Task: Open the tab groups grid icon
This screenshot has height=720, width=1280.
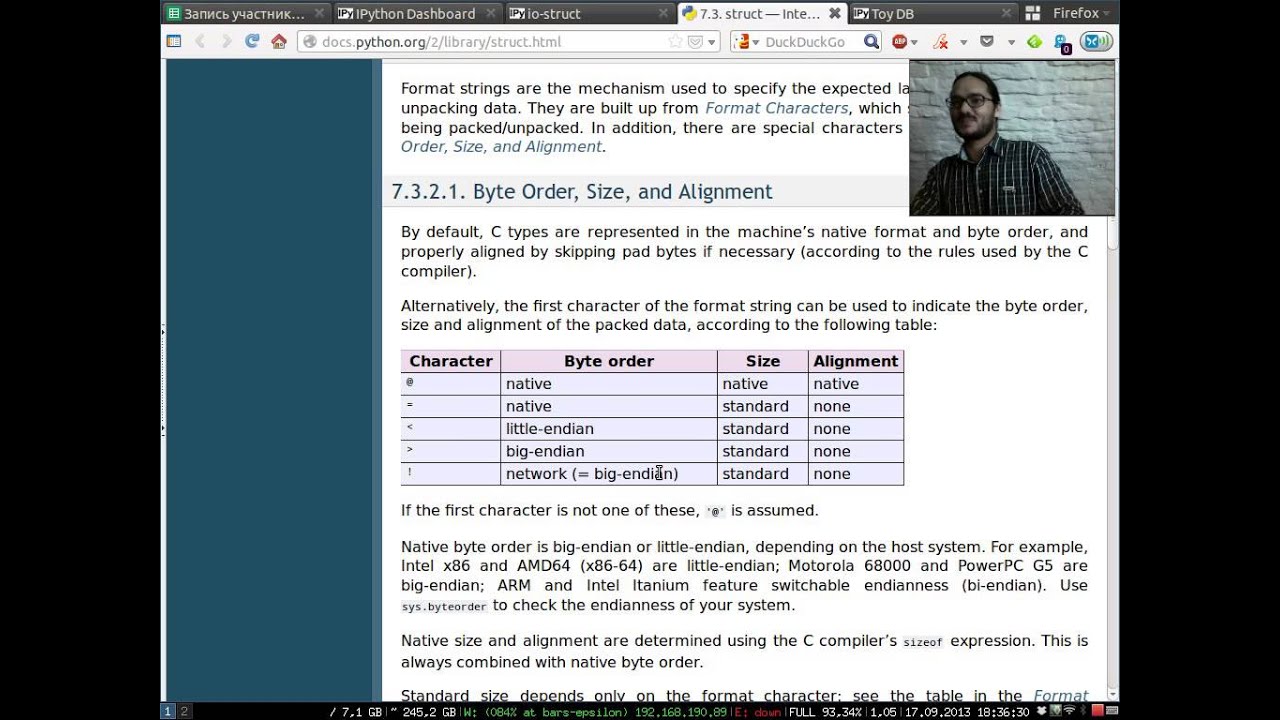Action: (1032, 14)
